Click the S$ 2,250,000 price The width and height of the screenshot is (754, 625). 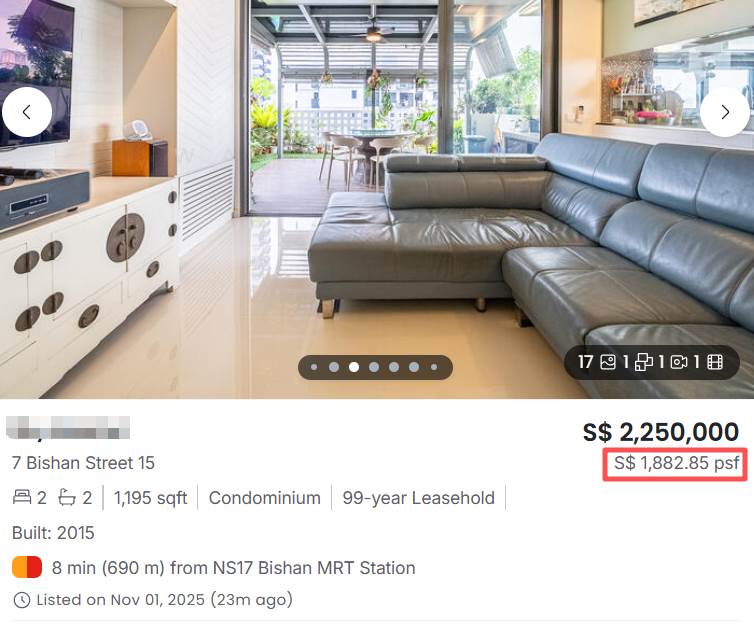661,432
